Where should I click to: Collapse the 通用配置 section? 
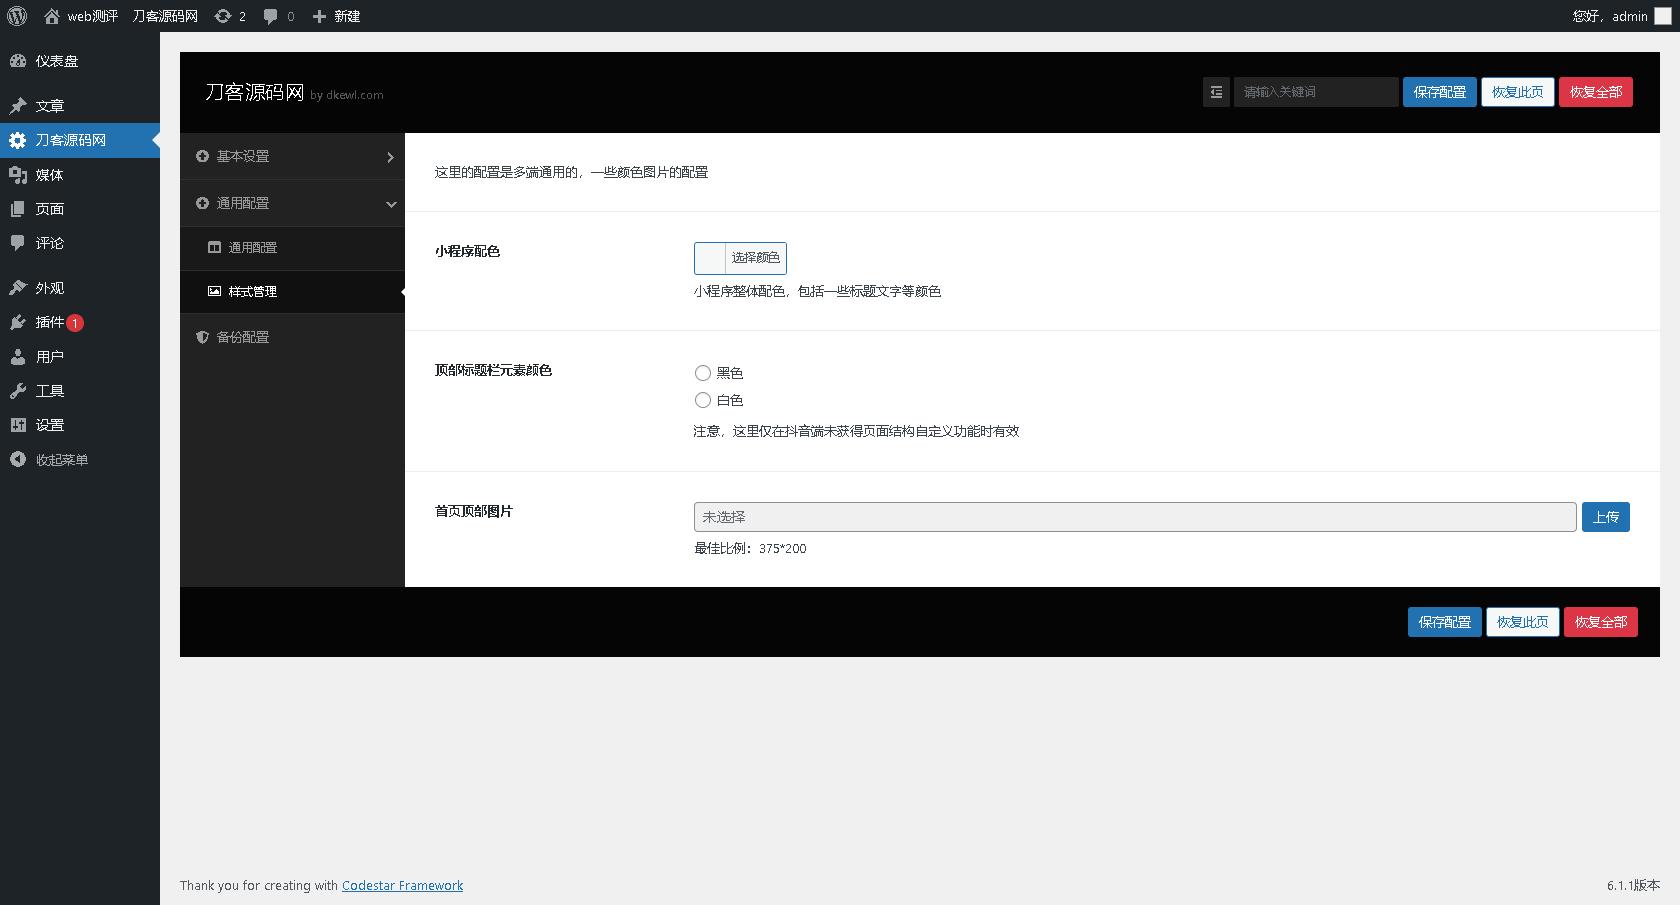pos(291,202)
